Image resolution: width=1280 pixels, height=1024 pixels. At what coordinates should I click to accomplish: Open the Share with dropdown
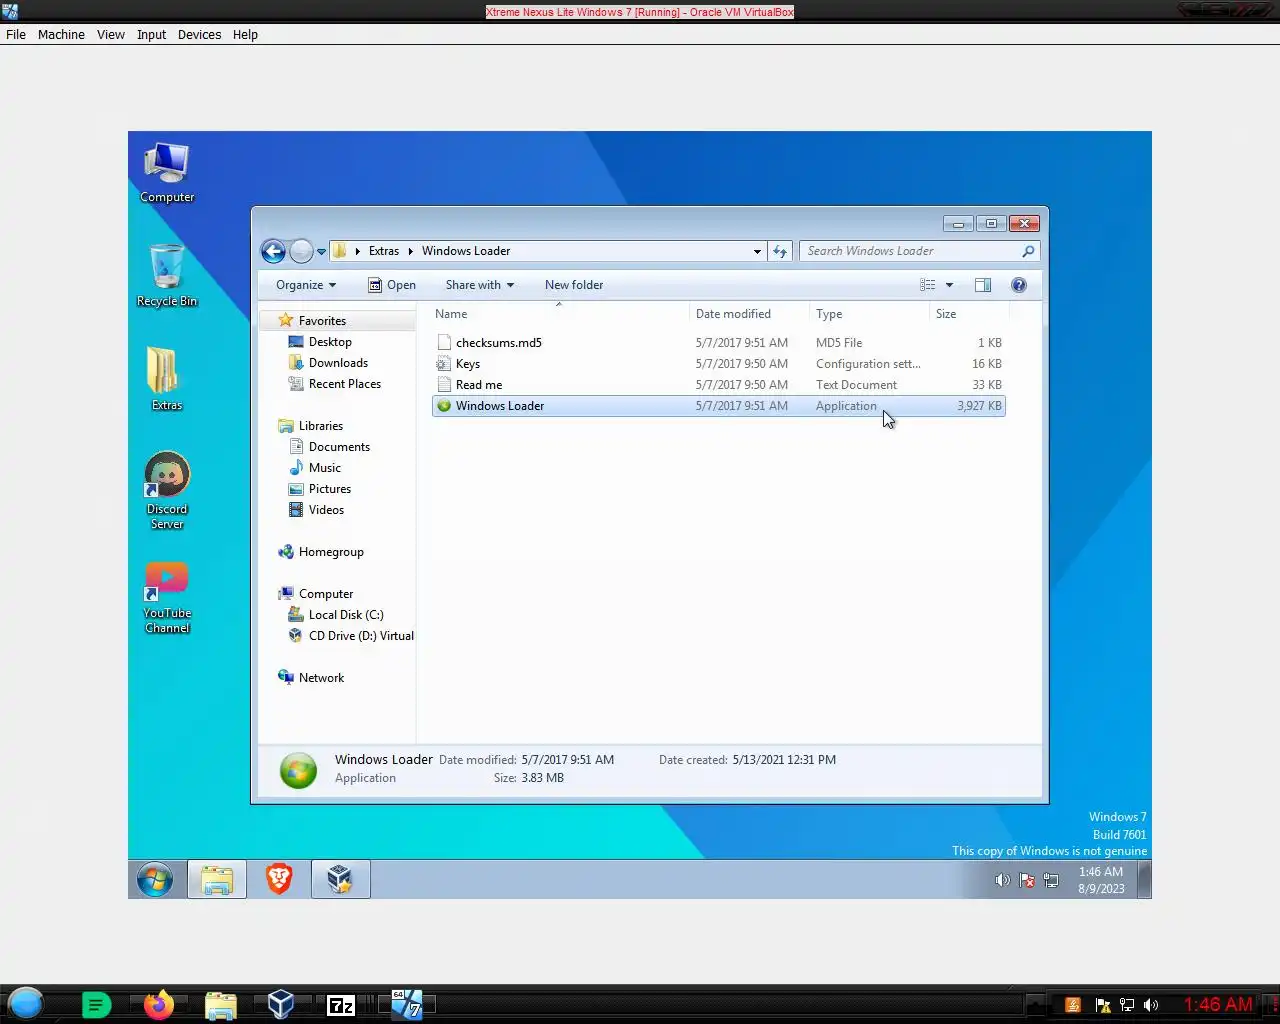(480, 285)
